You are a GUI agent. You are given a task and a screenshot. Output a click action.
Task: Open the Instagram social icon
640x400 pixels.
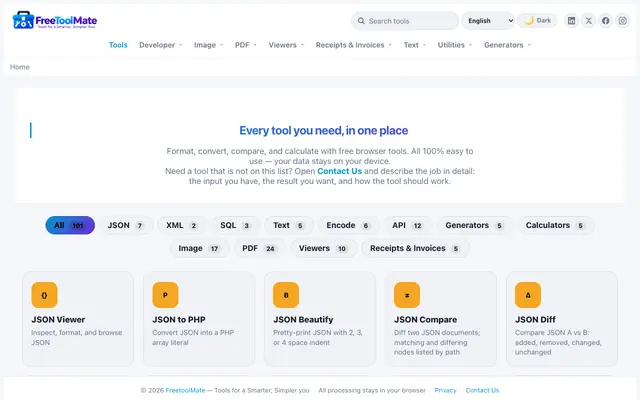(x=622, y=21)
